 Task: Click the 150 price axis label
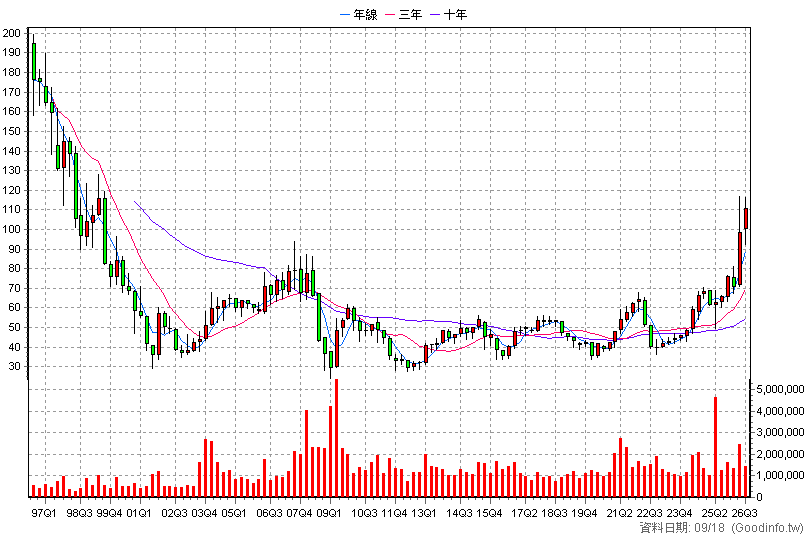[x=11, y=131]
